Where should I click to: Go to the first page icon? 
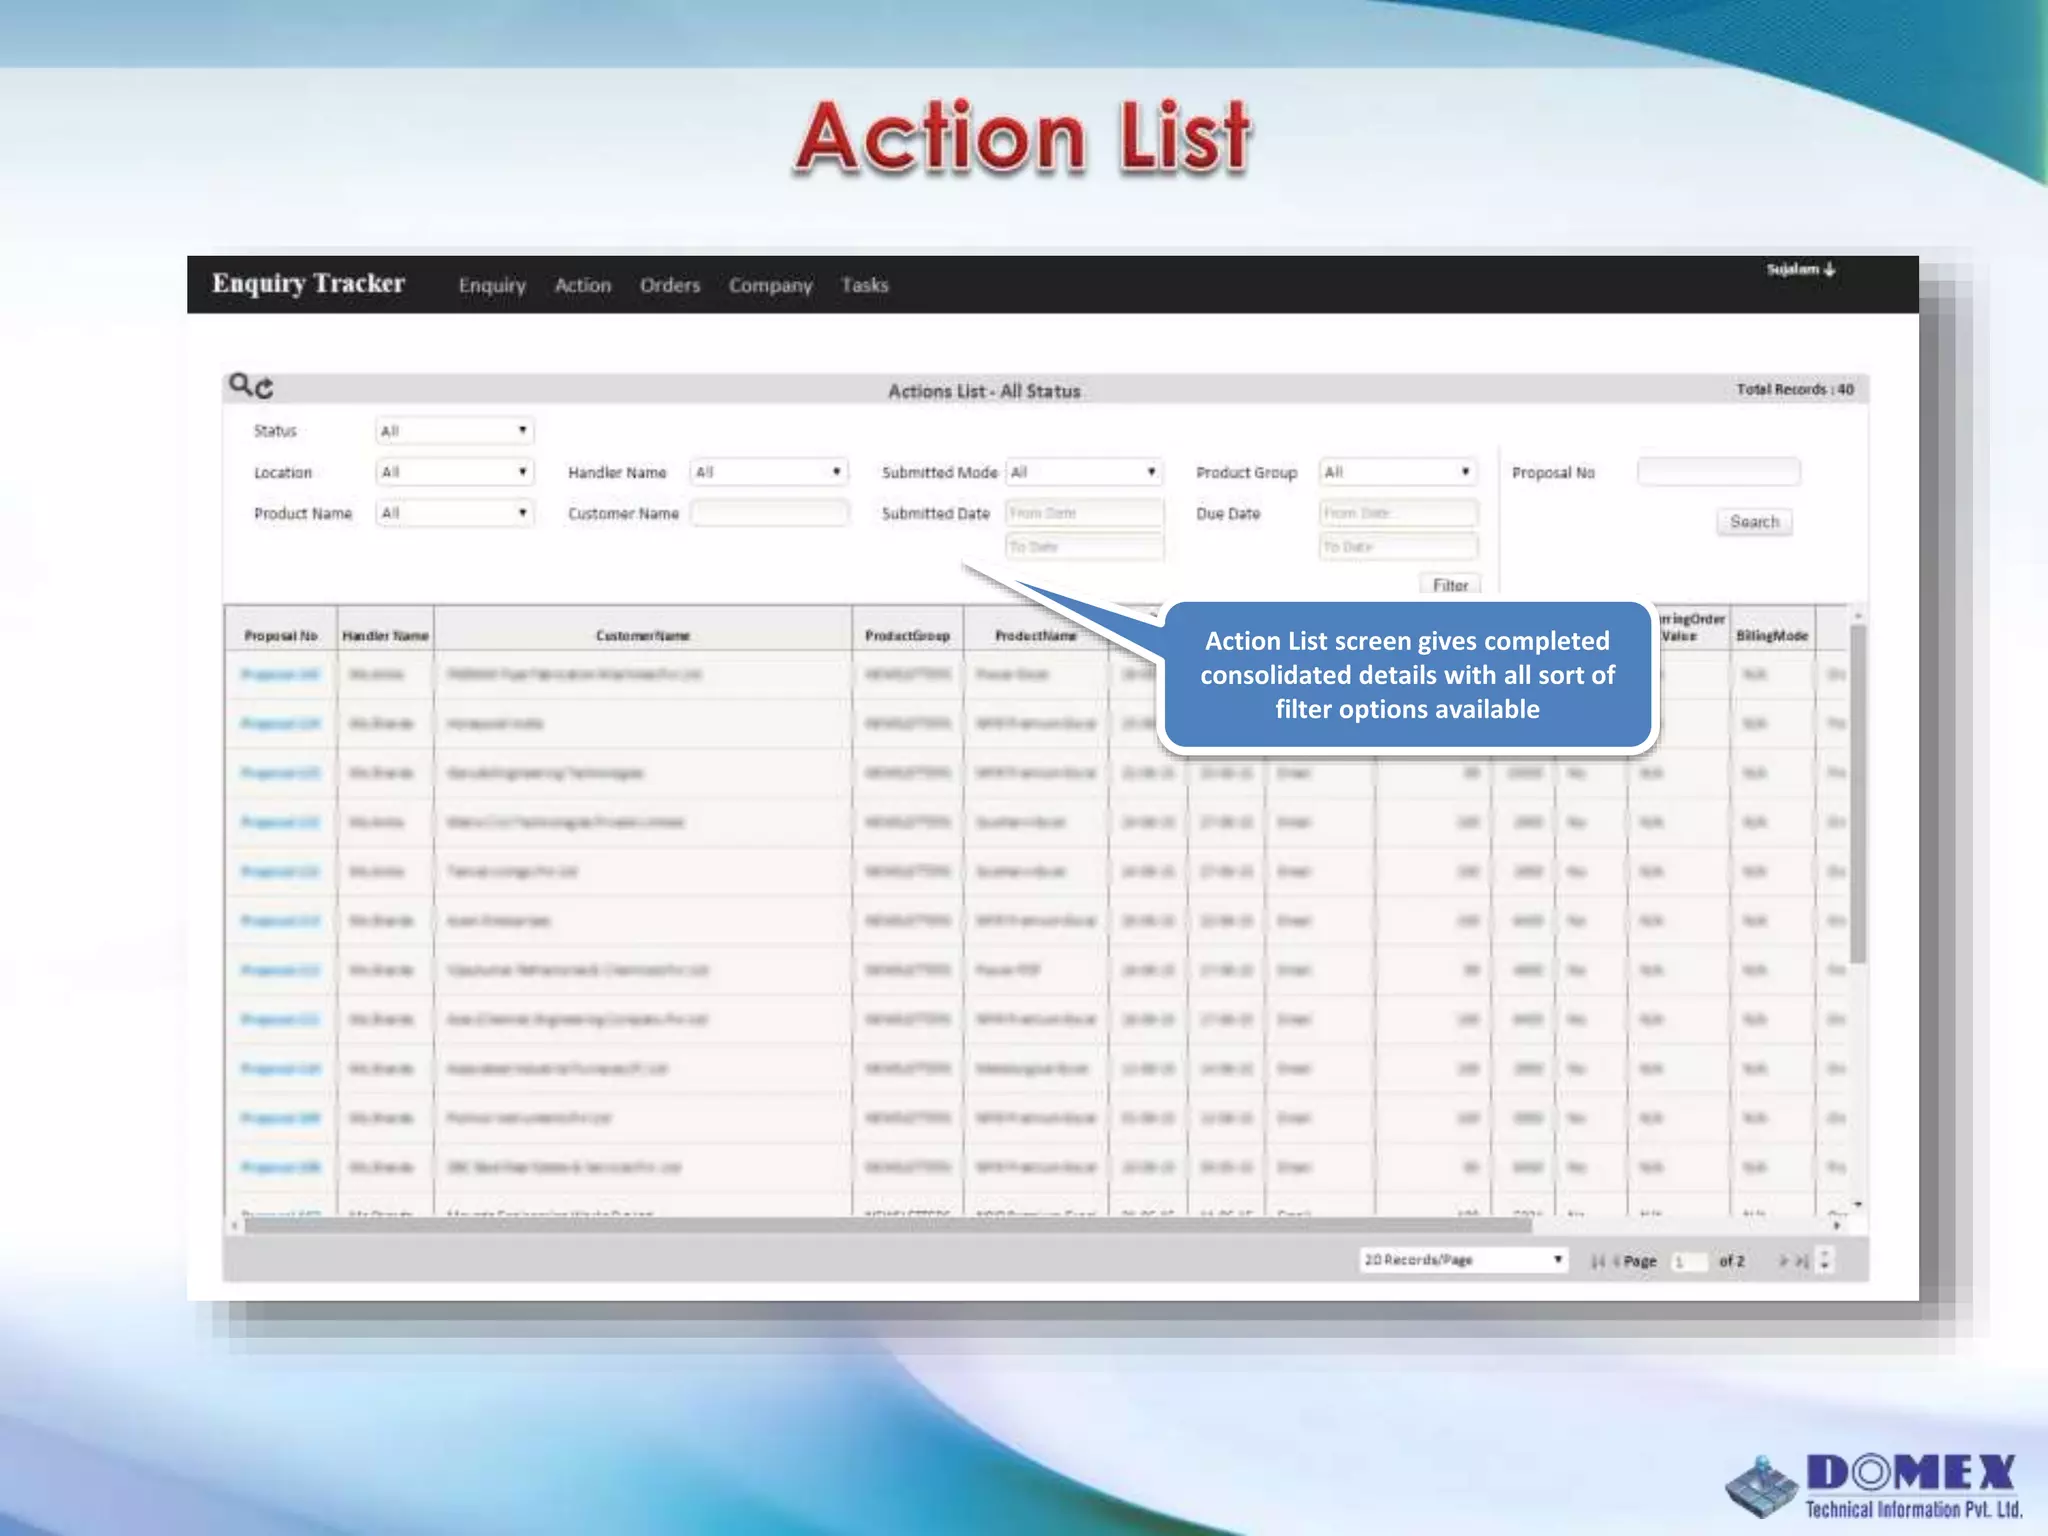pyautogui.click(x=1597, y=1261)
